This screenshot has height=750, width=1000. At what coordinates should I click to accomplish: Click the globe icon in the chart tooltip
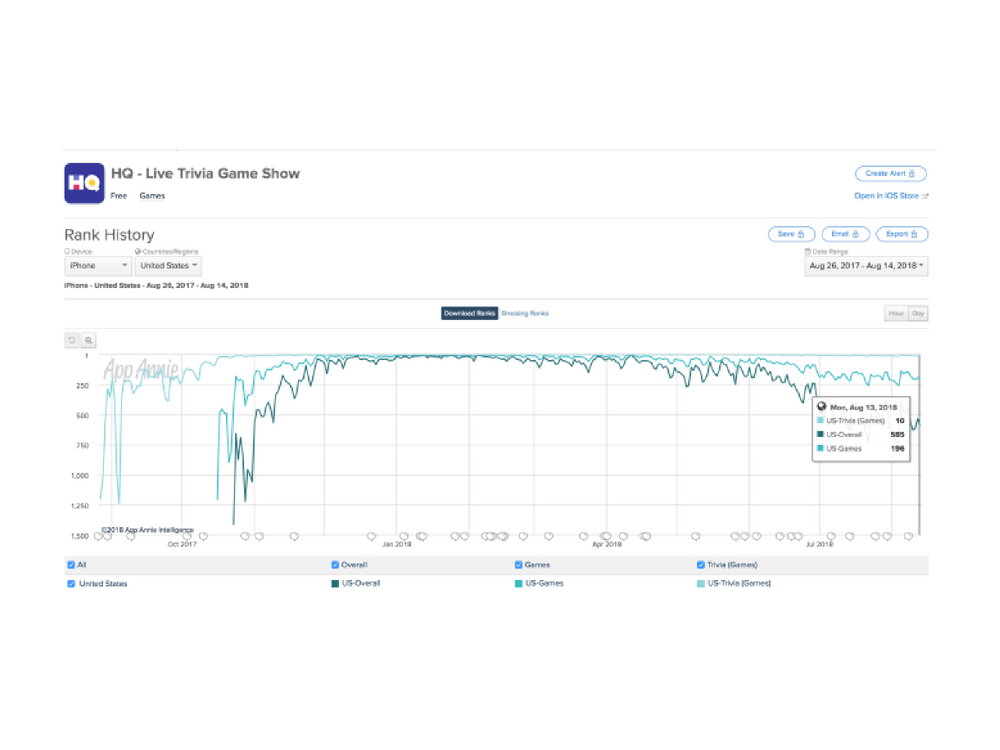[x=822, y=407]
